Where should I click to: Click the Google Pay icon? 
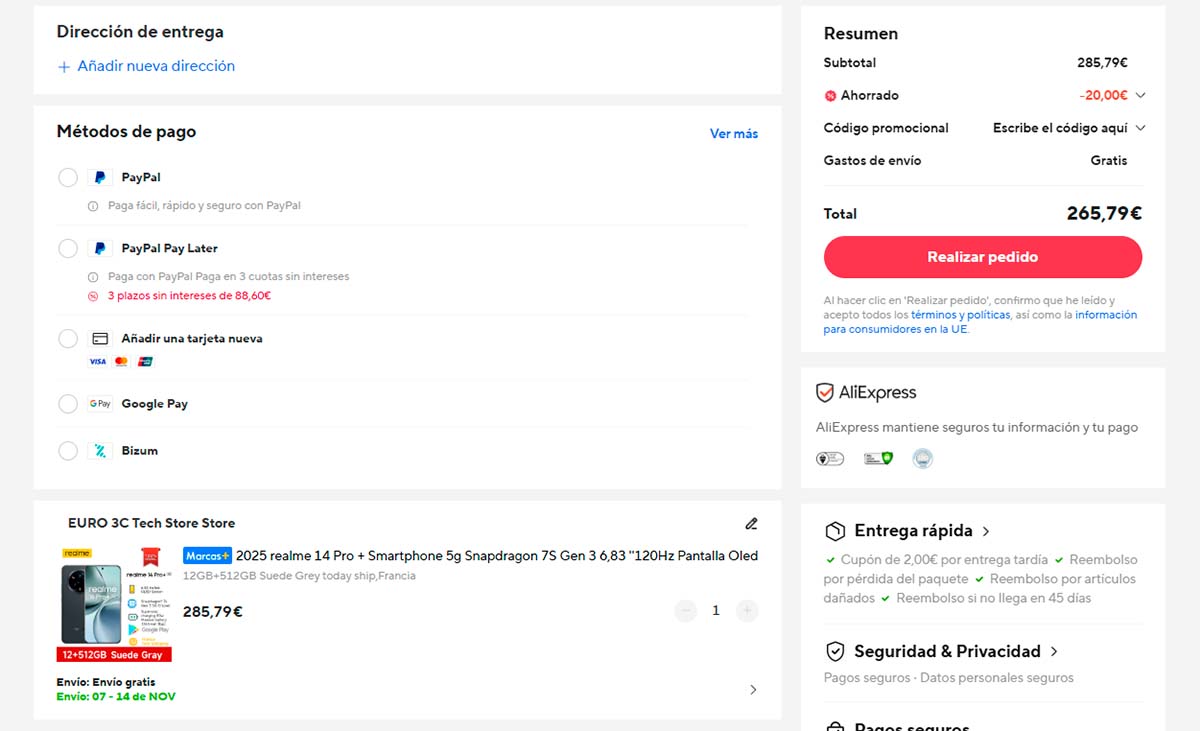pyautogui.click(x=99, y=403)
